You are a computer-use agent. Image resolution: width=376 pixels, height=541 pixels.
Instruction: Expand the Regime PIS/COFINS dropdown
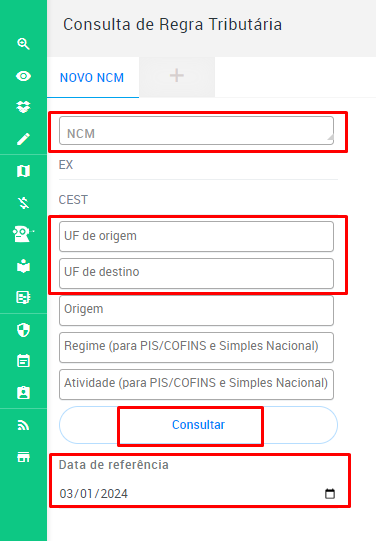[196, 347]
